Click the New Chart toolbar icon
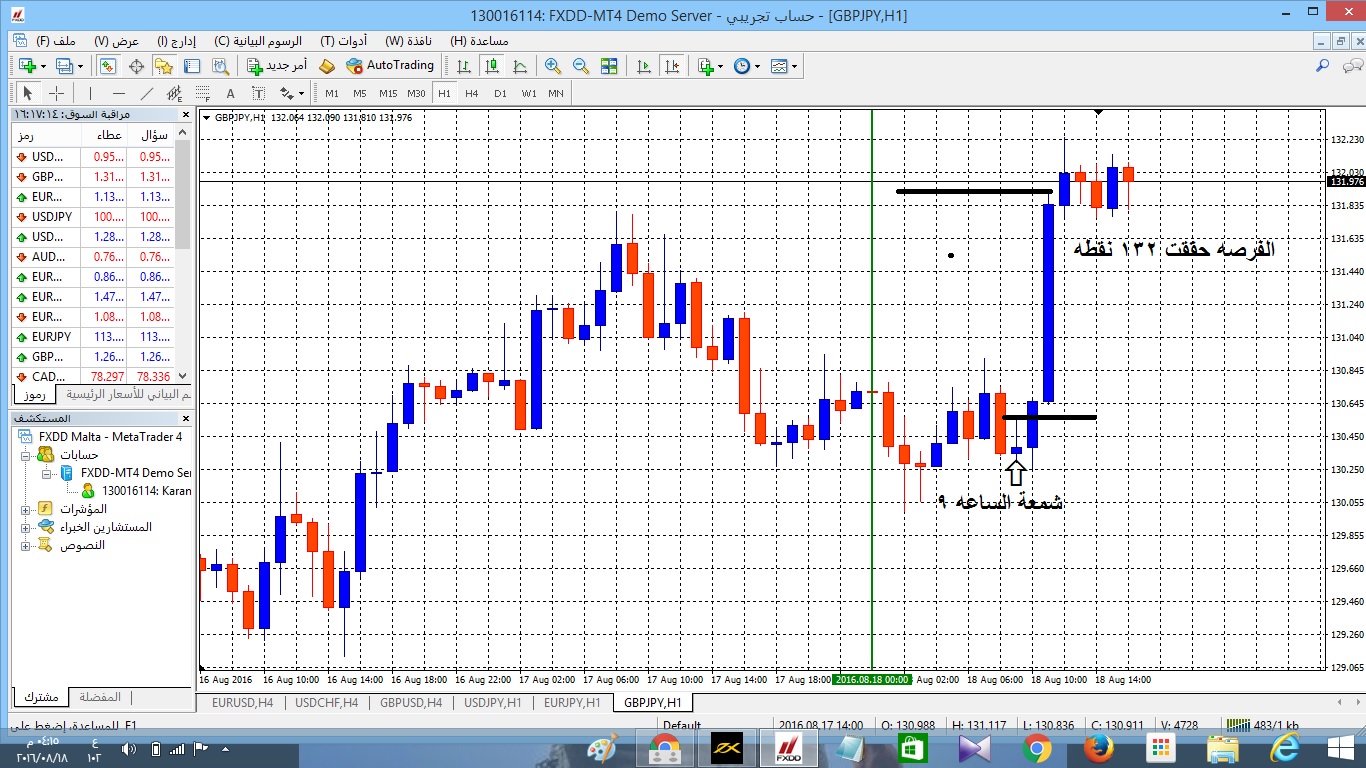The height and width of the screenshot is (768, 1366). 27,66
